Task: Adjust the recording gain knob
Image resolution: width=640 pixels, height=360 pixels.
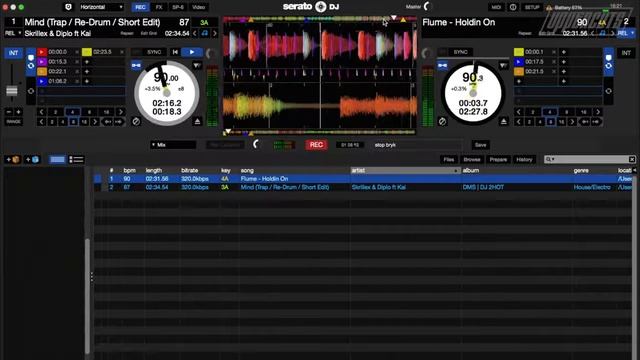Action: tap(256, 144)
